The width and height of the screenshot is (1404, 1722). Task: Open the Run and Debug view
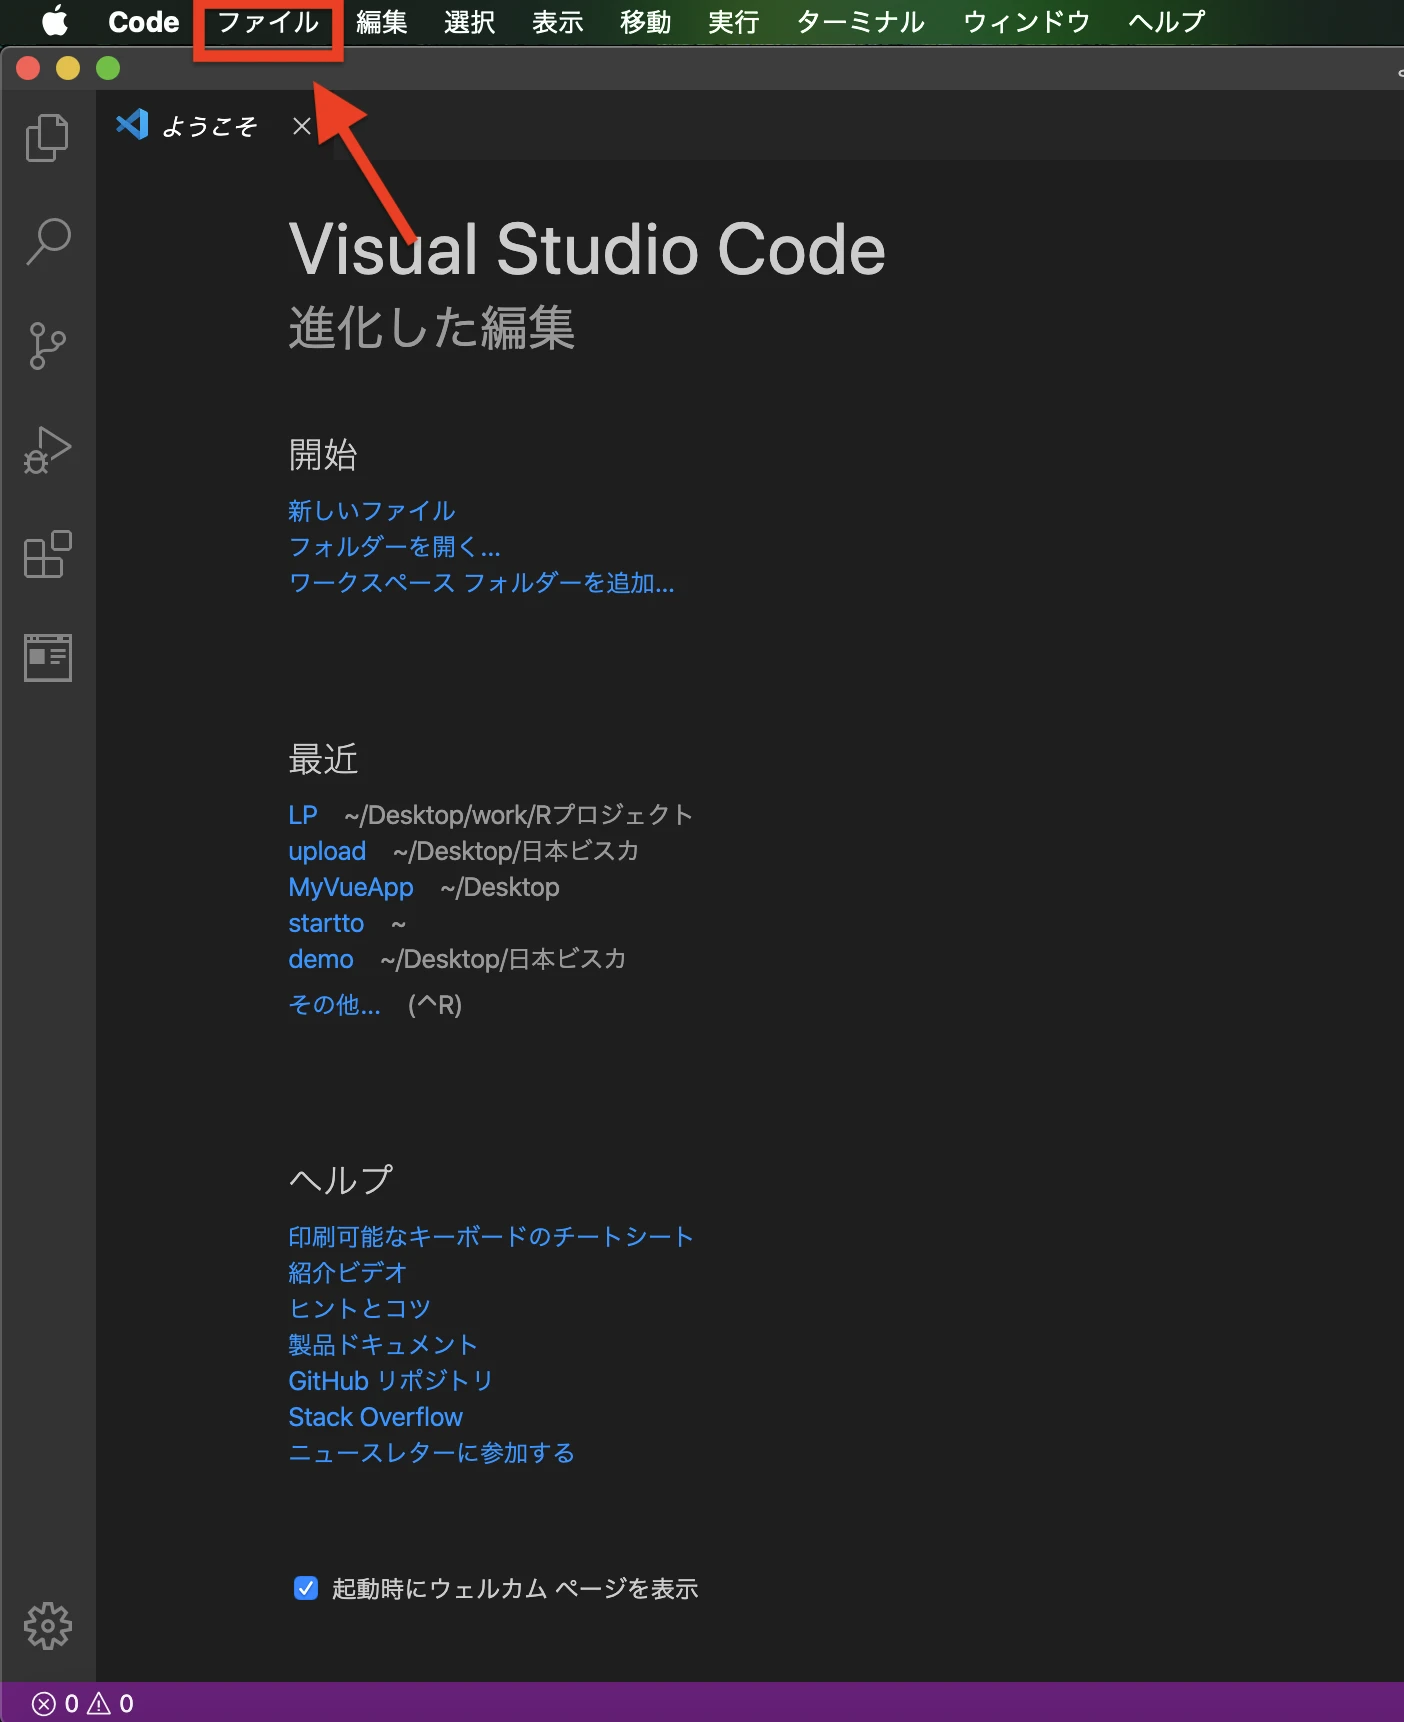click(47, 450)
